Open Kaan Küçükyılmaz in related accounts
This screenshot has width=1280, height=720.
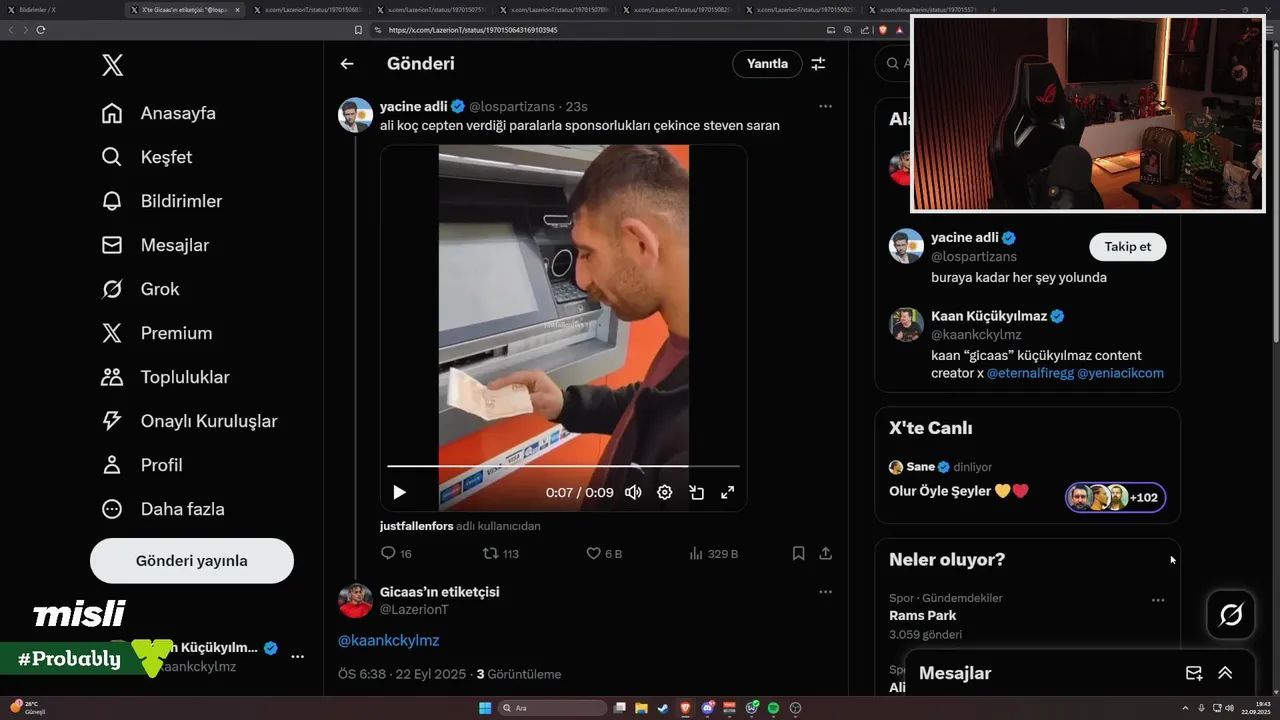[x=989, y=316]
